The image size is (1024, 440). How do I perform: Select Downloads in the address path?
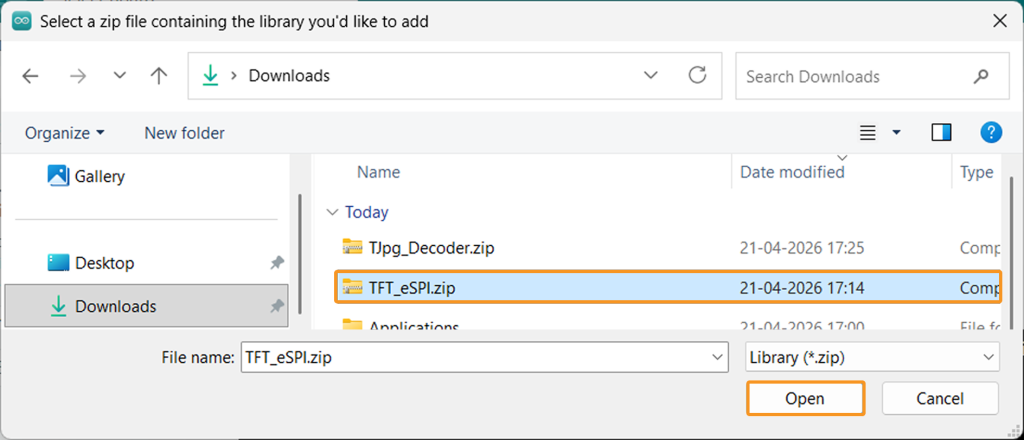(x=289, y=76)
